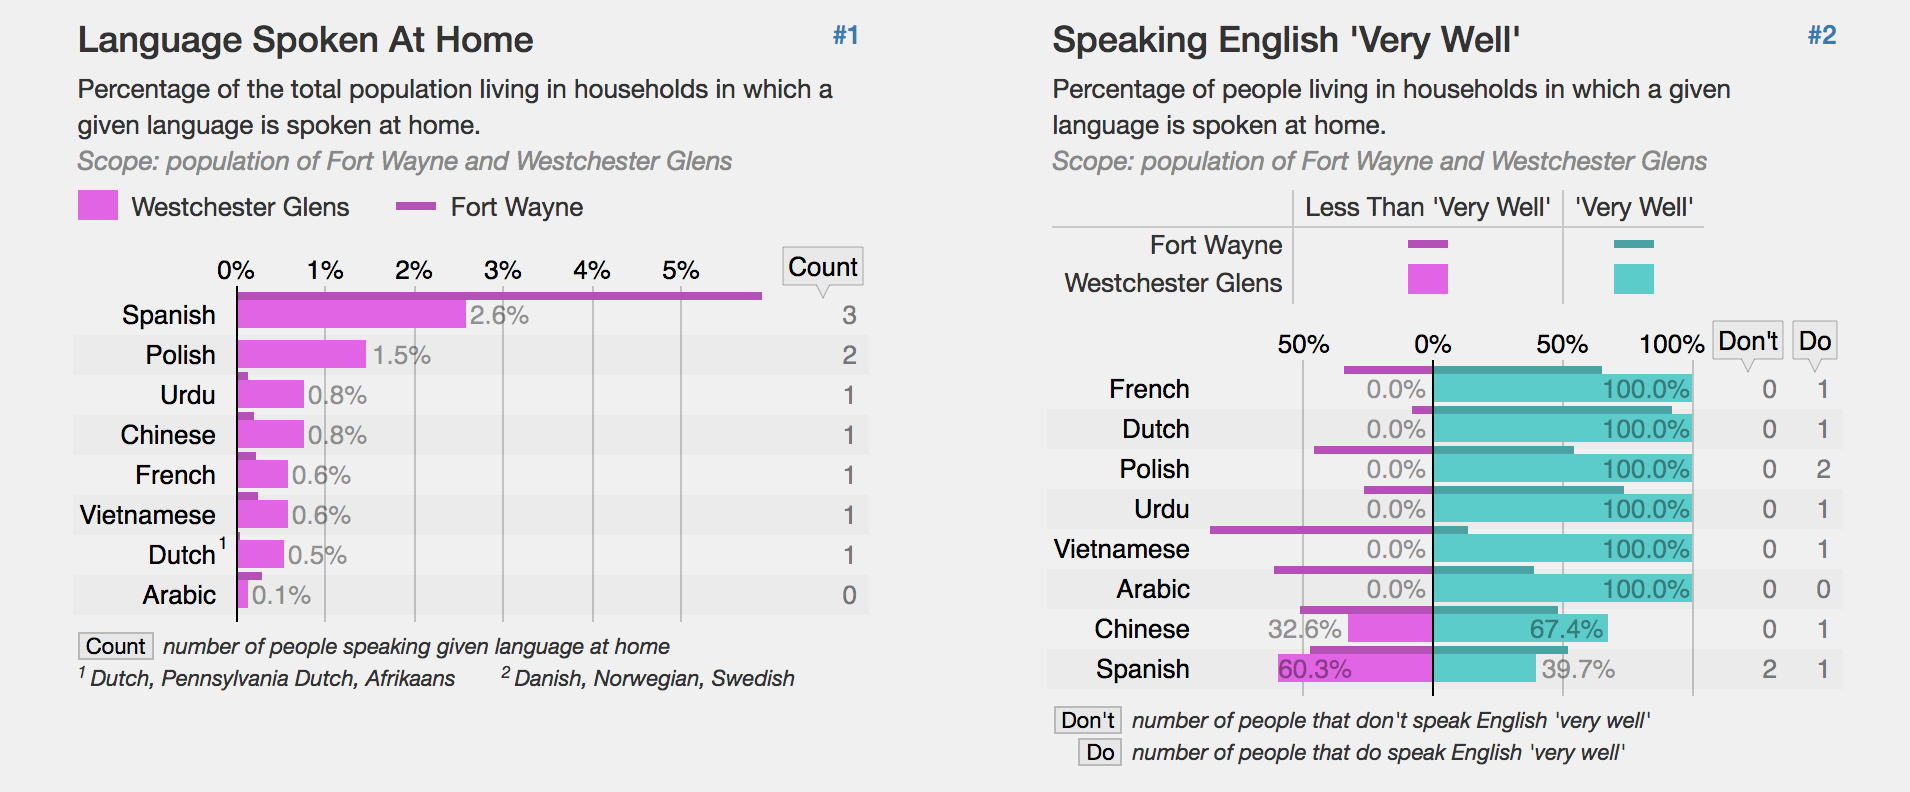
Task: Click the #2 chart anchor link
Action: 1821,36
